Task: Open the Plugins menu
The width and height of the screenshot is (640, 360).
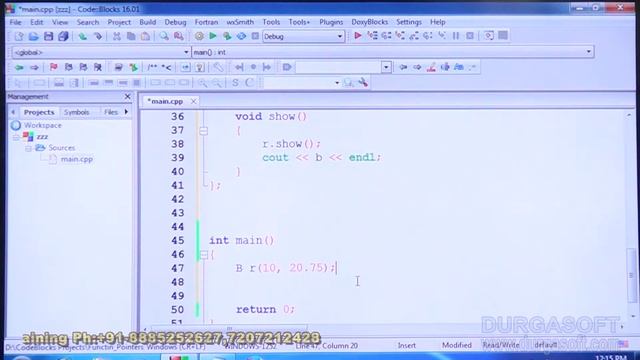Action: point(331,22)
